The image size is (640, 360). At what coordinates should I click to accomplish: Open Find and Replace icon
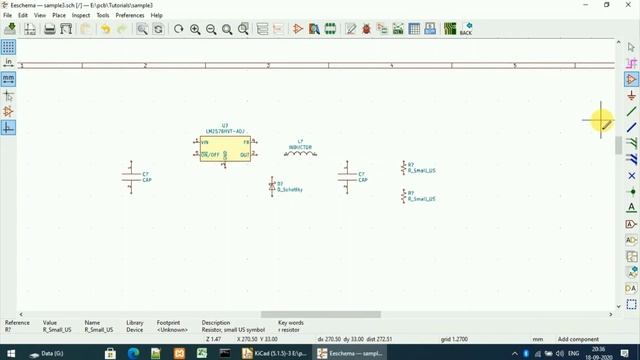158,29
